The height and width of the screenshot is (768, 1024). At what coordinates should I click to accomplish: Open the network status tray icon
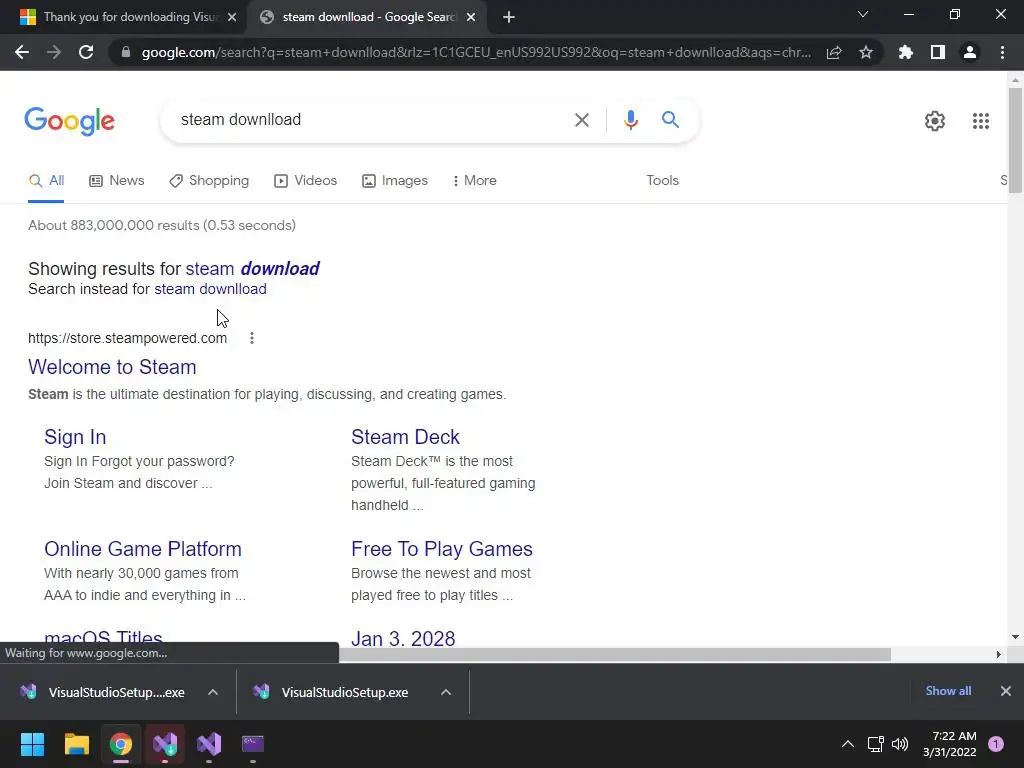(x=875, y=744)
